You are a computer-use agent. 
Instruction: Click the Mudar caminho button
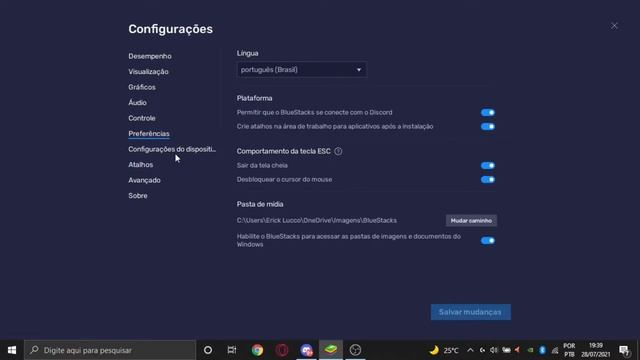click(x=471, y=221)
